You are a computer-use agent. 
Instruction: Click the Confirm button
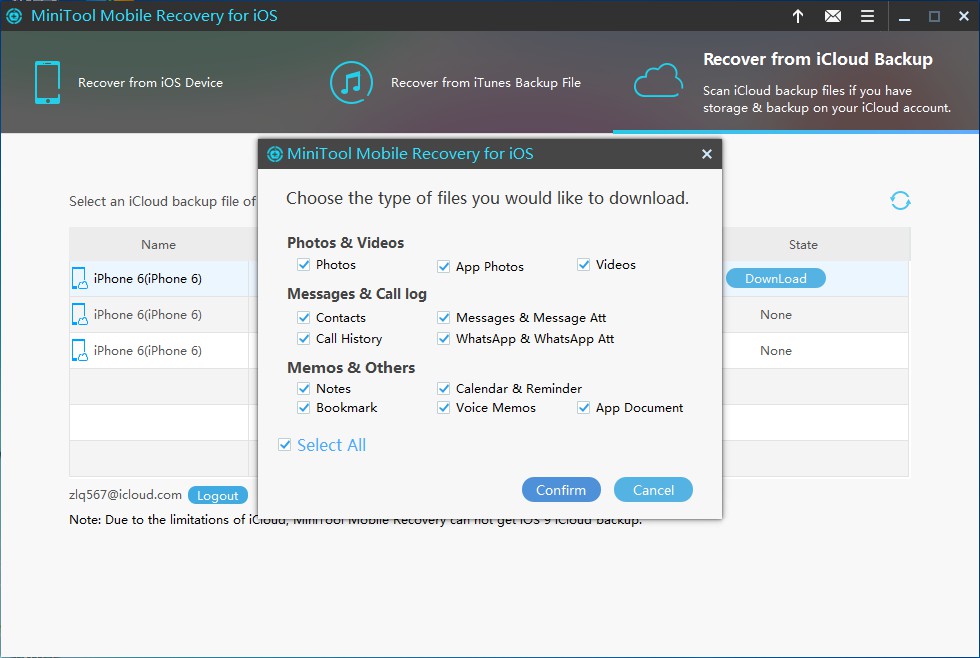pyautogui.click(x=561, y=490)
